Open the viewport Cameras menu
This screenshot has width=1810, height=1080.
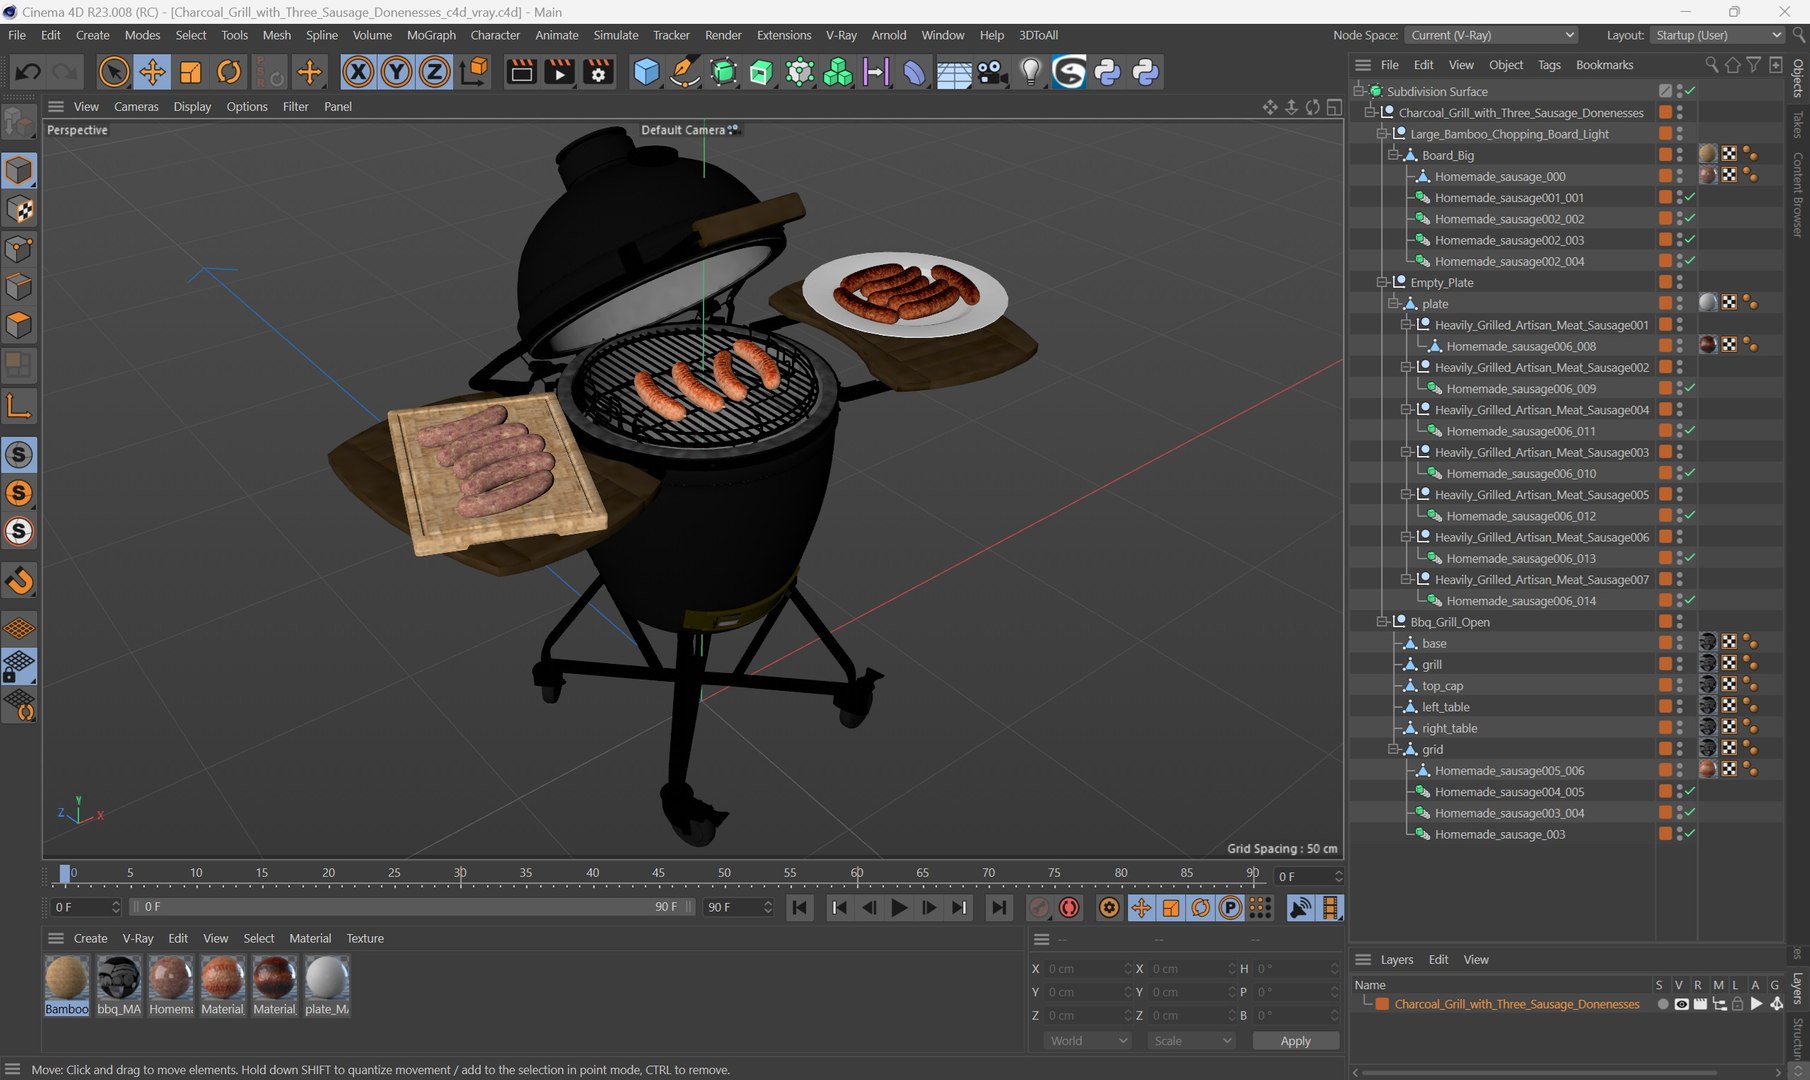click(x=136, y=107)
